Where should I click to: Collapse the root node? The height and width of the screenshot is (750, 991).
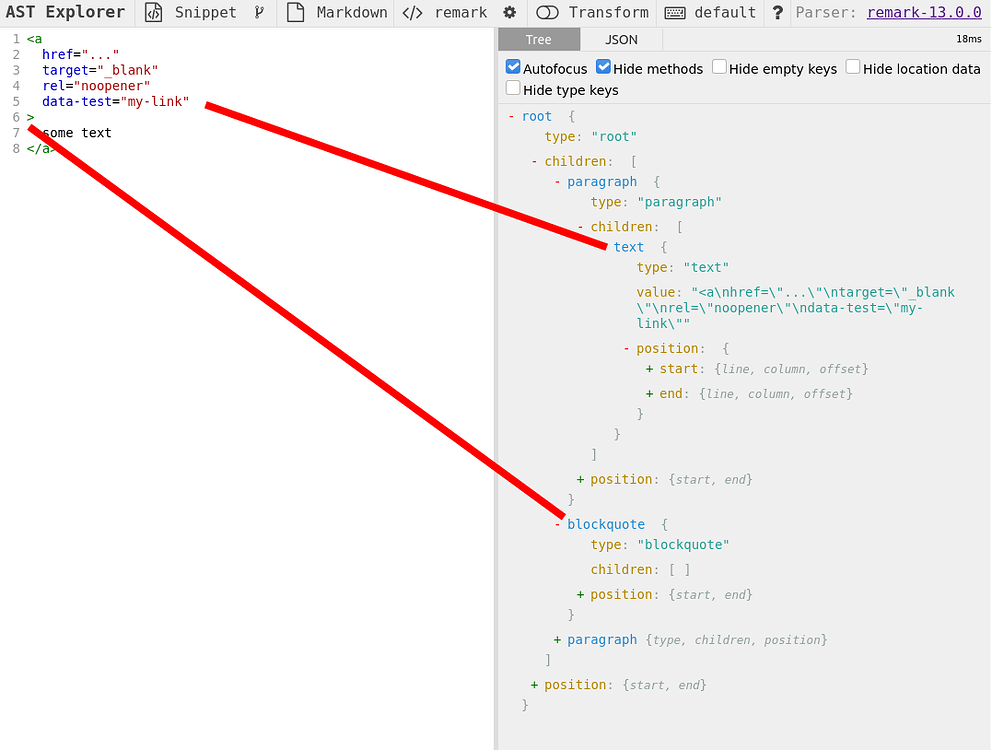point(512,117)
